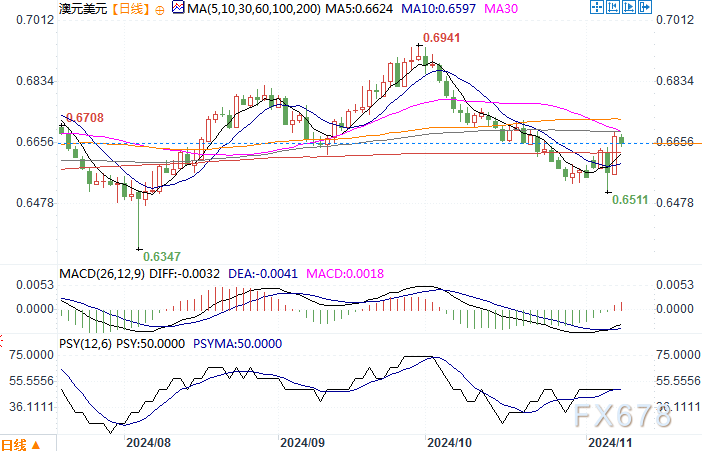Click the jump-to-latest arrow icon
This screenshot has width=702, height=451.
tap(645, 7)
